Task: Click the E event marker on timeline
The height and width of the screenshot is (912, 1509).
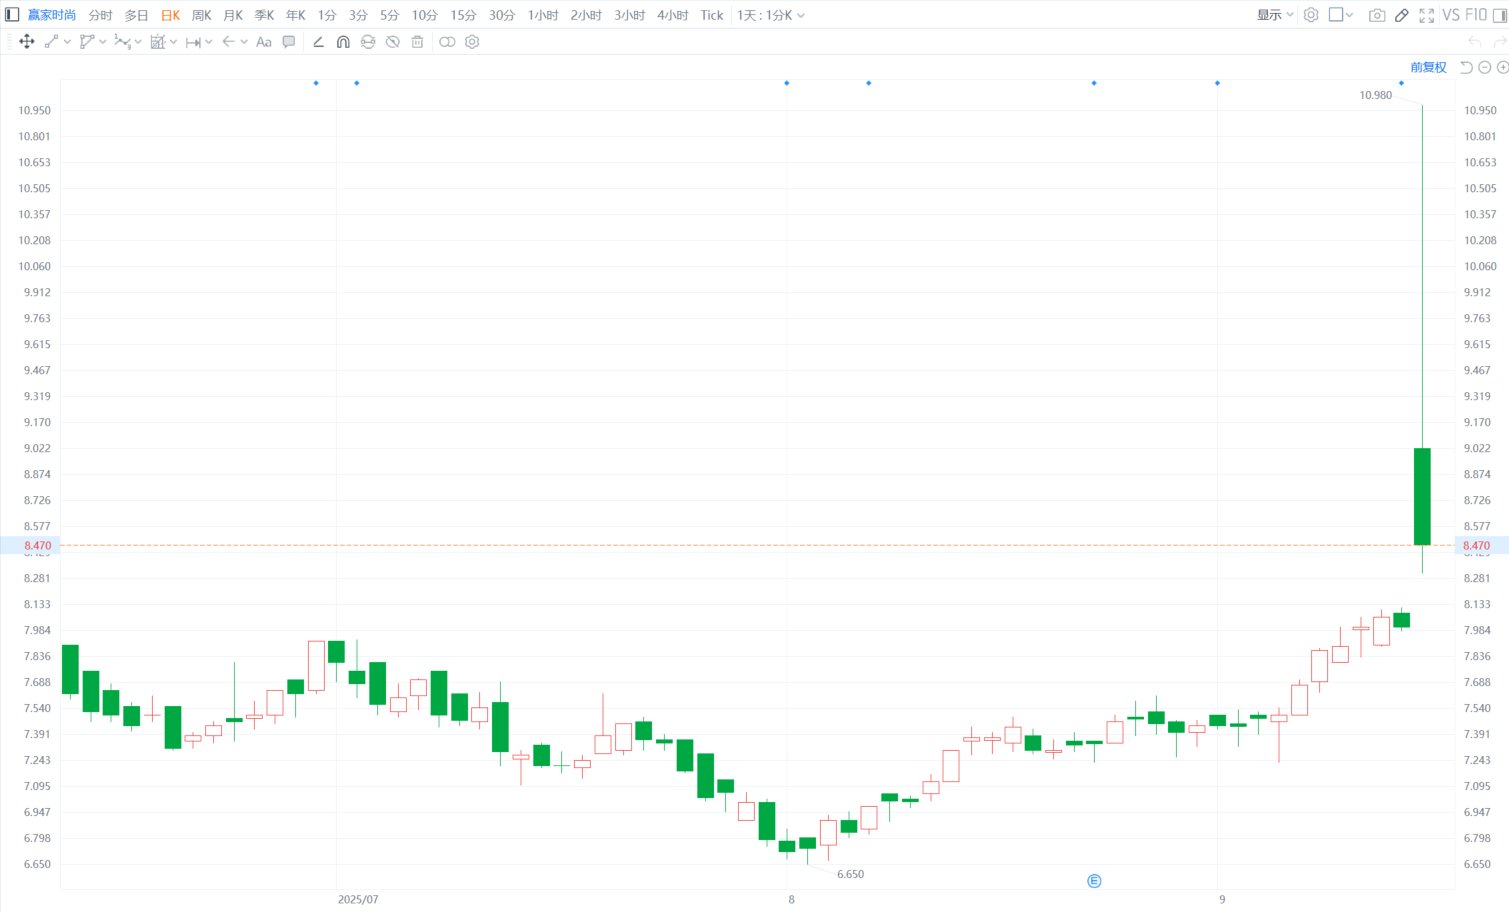Action: (1094, 881)
